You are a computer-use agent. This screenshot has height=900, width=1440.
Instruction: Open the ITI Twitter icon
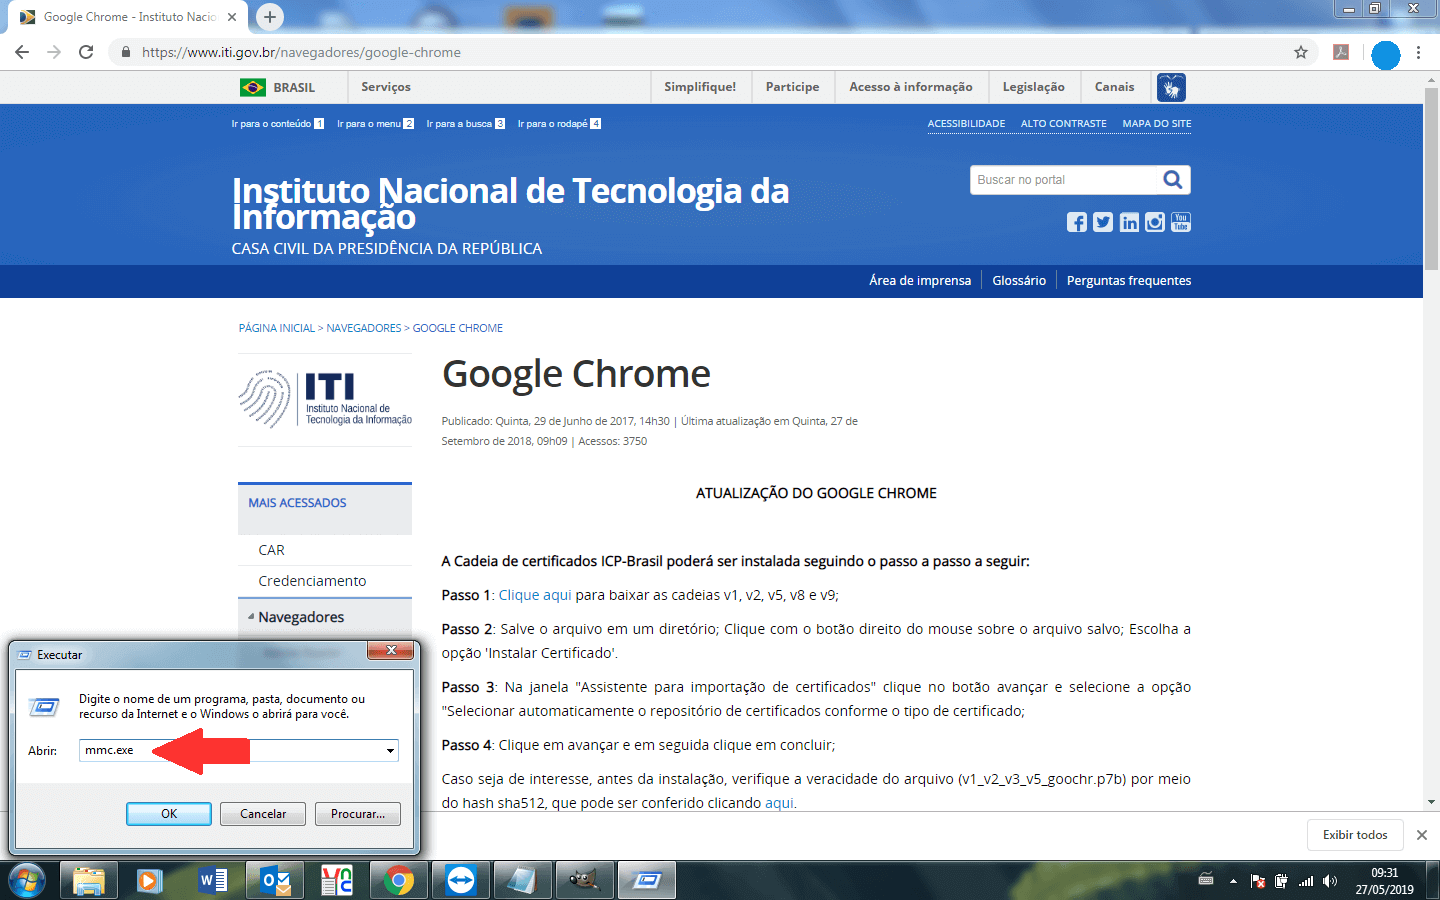point(1102,222)
